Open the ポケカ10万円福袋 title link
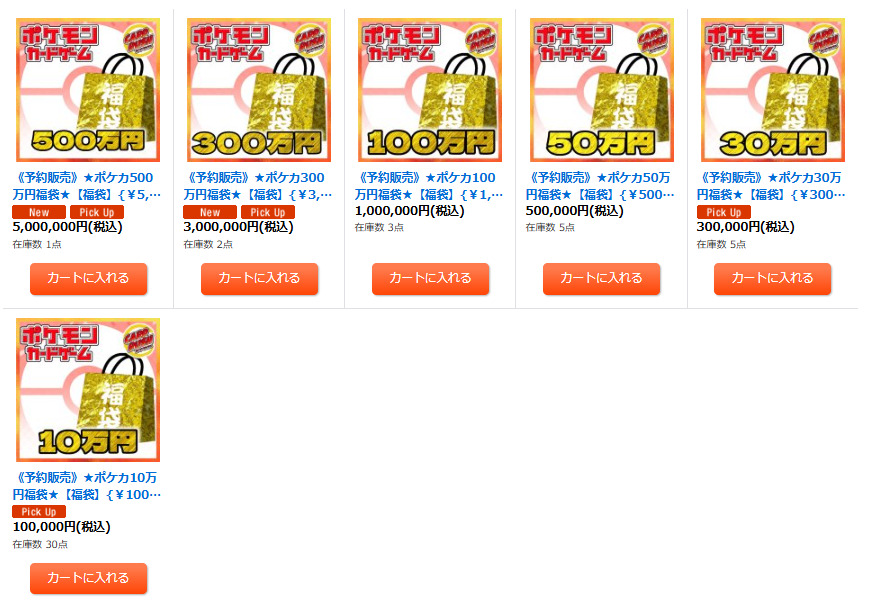The image size is (871, 614). [87, 486]
